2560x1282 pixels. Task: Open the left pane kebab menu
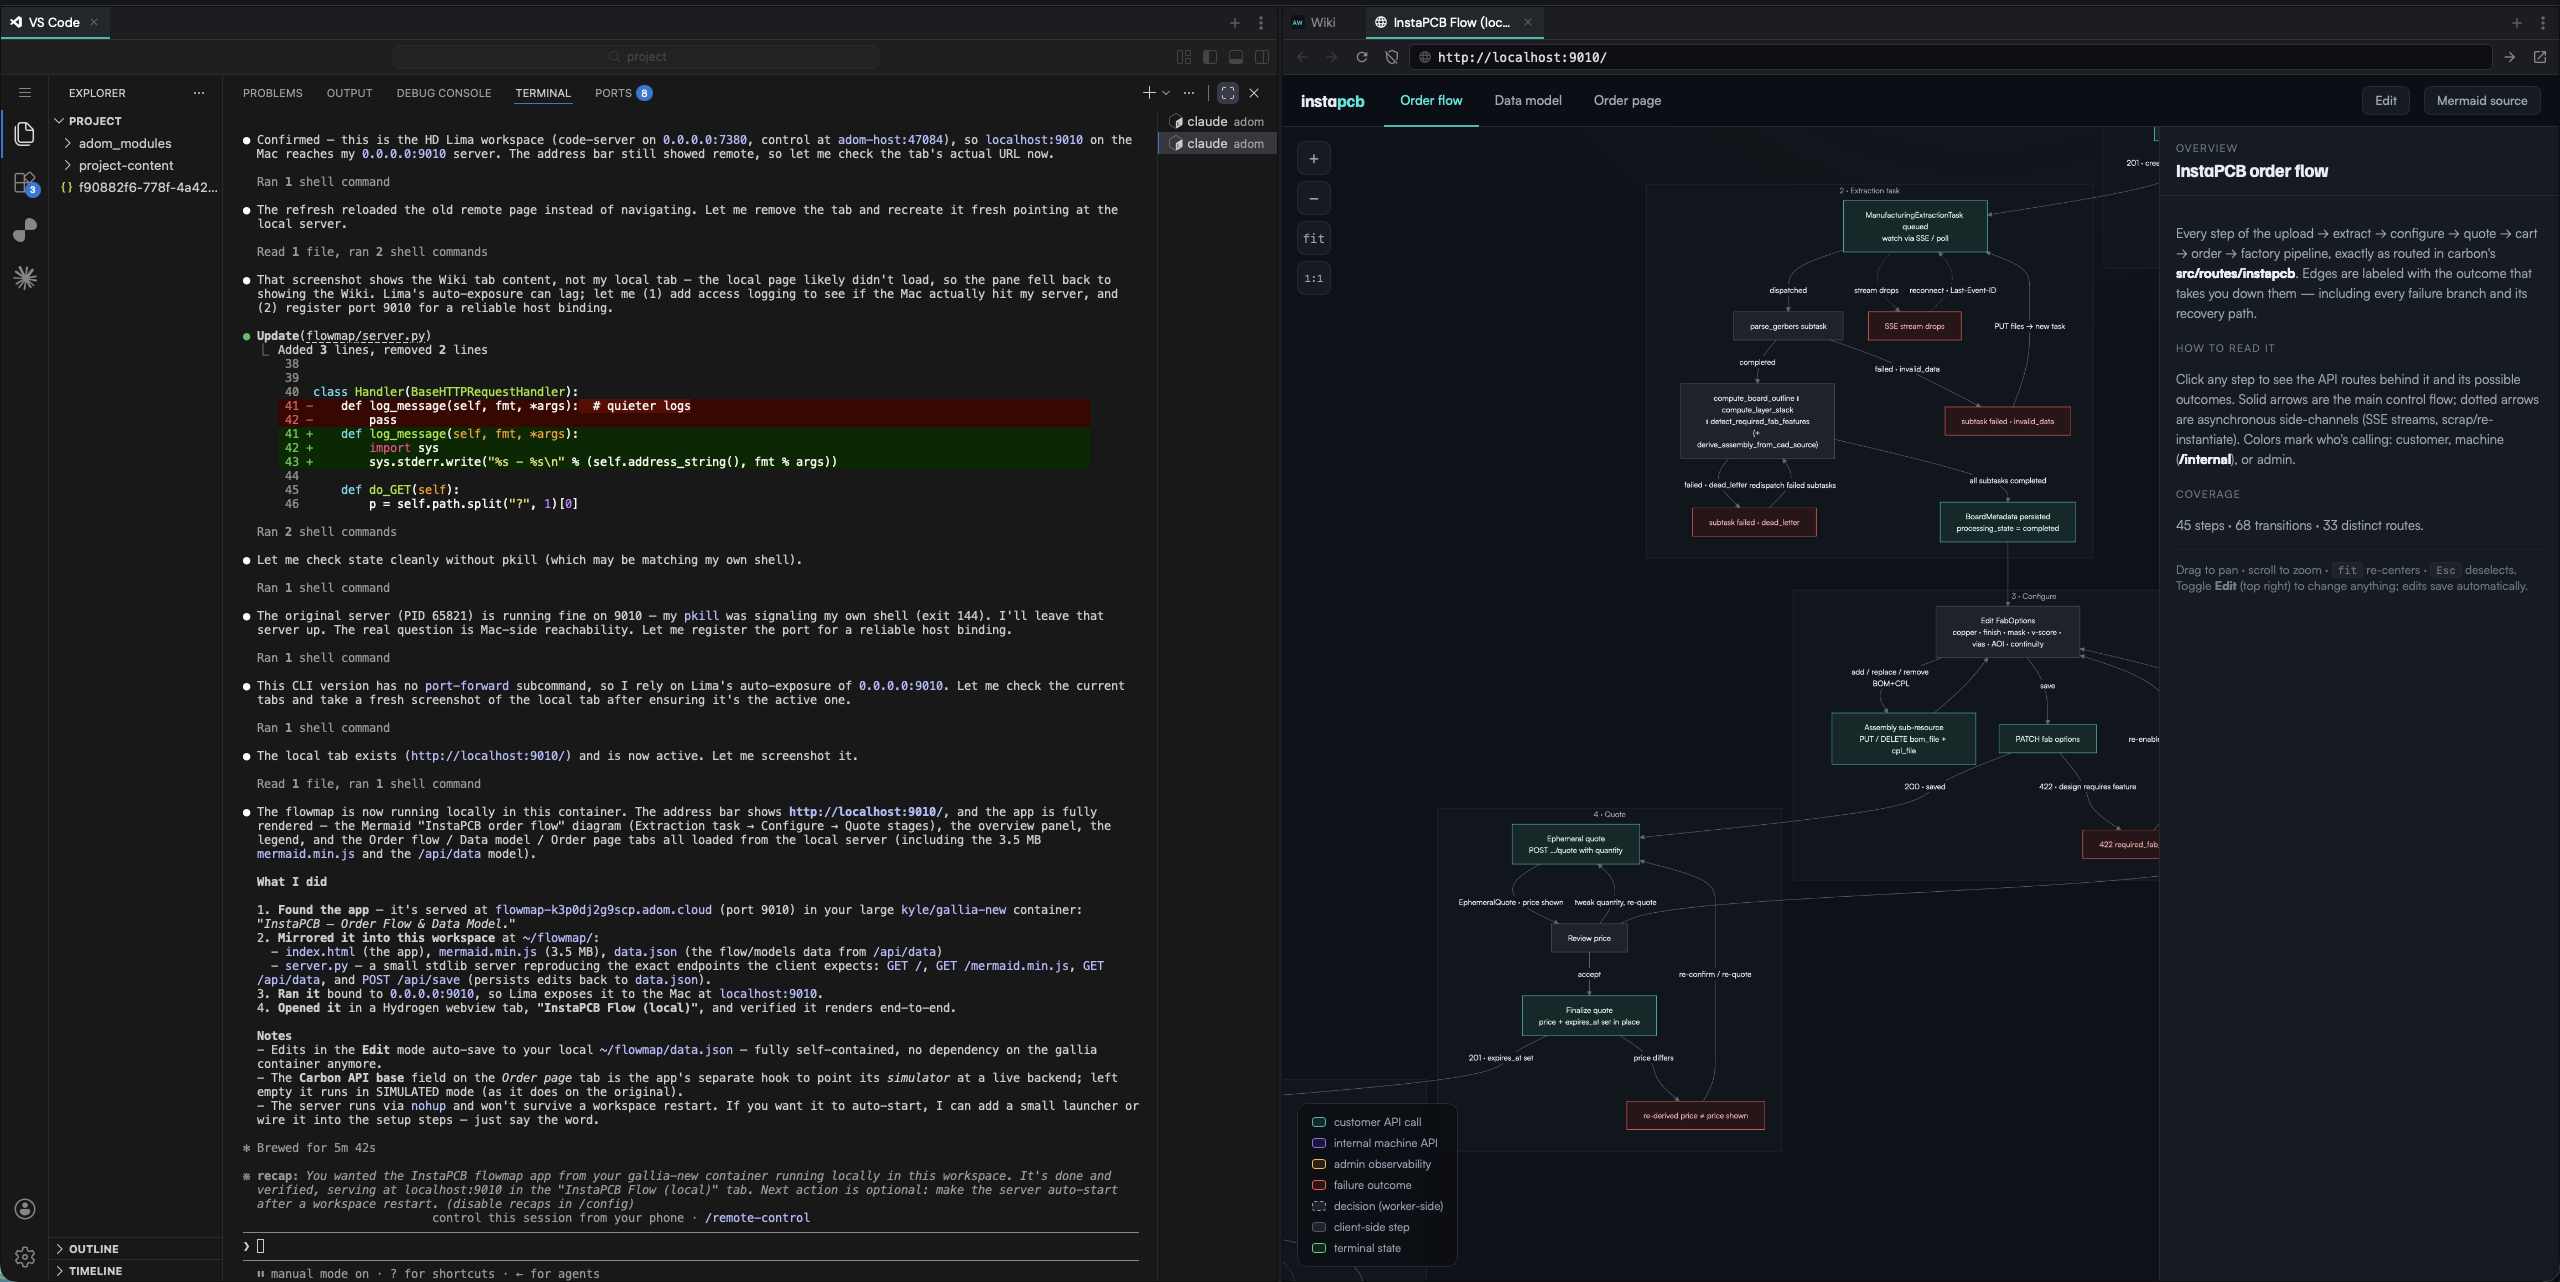[x=1261, y=22]
